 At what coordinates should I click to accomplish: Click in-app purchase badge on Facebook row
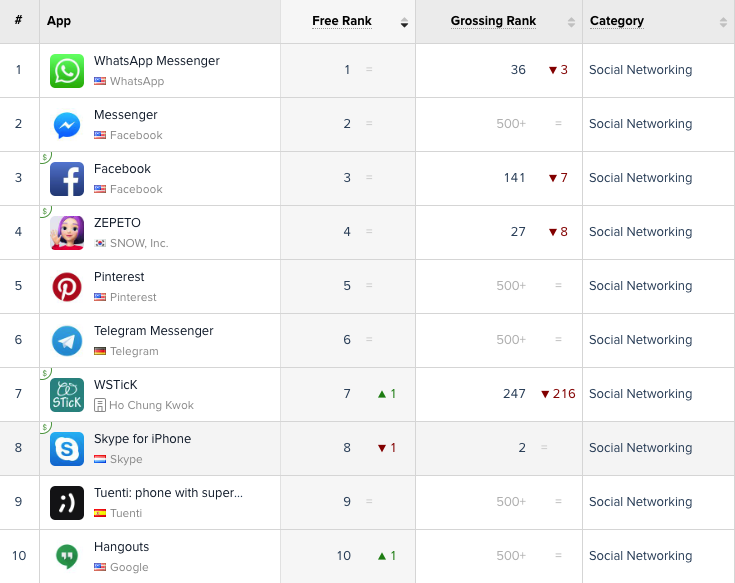coord(45,157)
